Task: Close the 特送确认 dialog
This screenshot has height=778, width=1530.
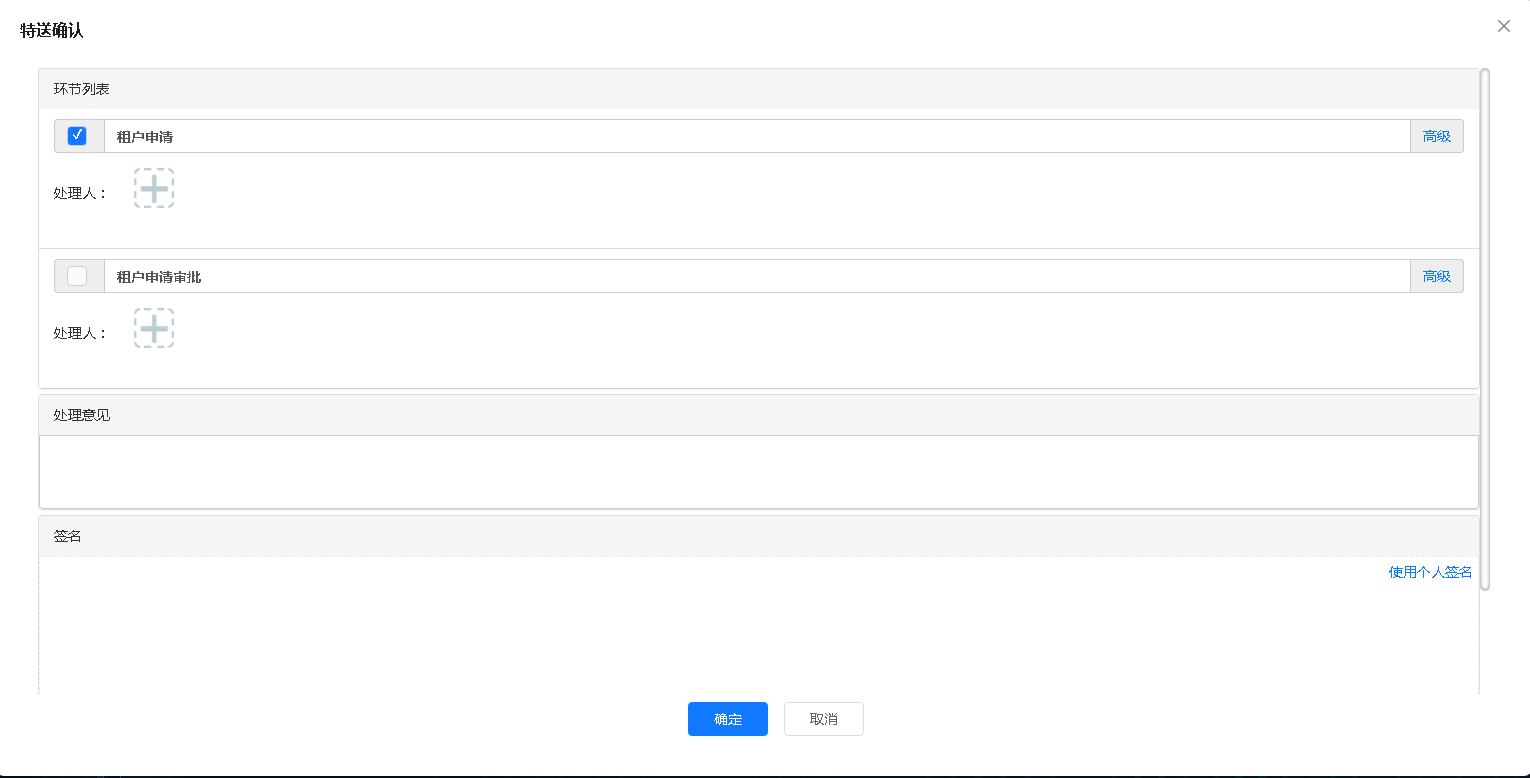Action: coord(1504,26)
